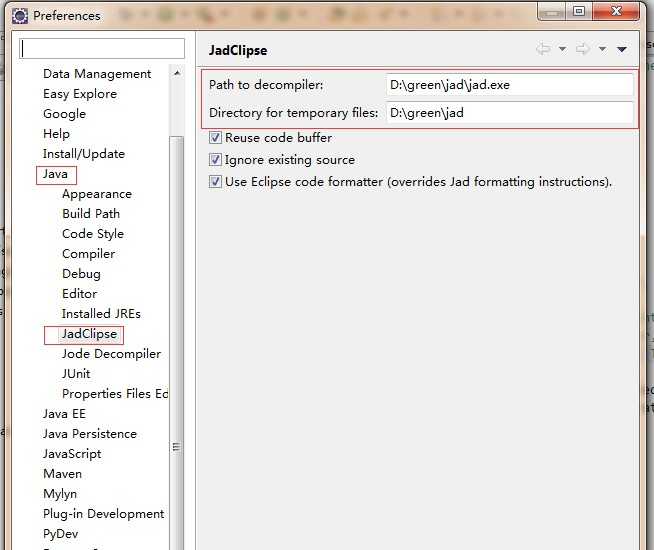This screenshot has height=550, width=654.
Task: Click the Preferences window Eclipse icon
Action: 20,16
